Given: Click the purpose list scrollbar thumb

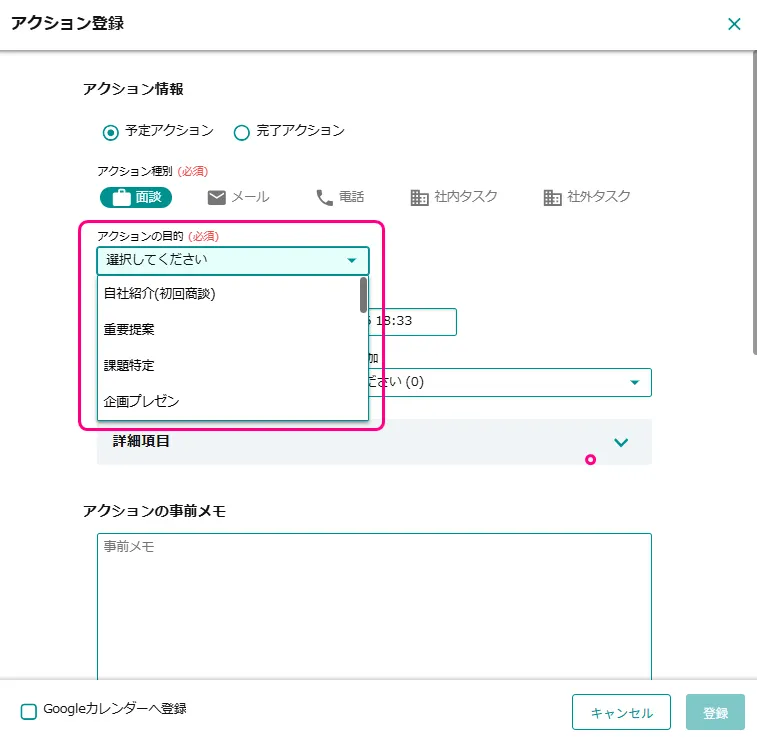Looking at the screenshot, I should [363, 295].
